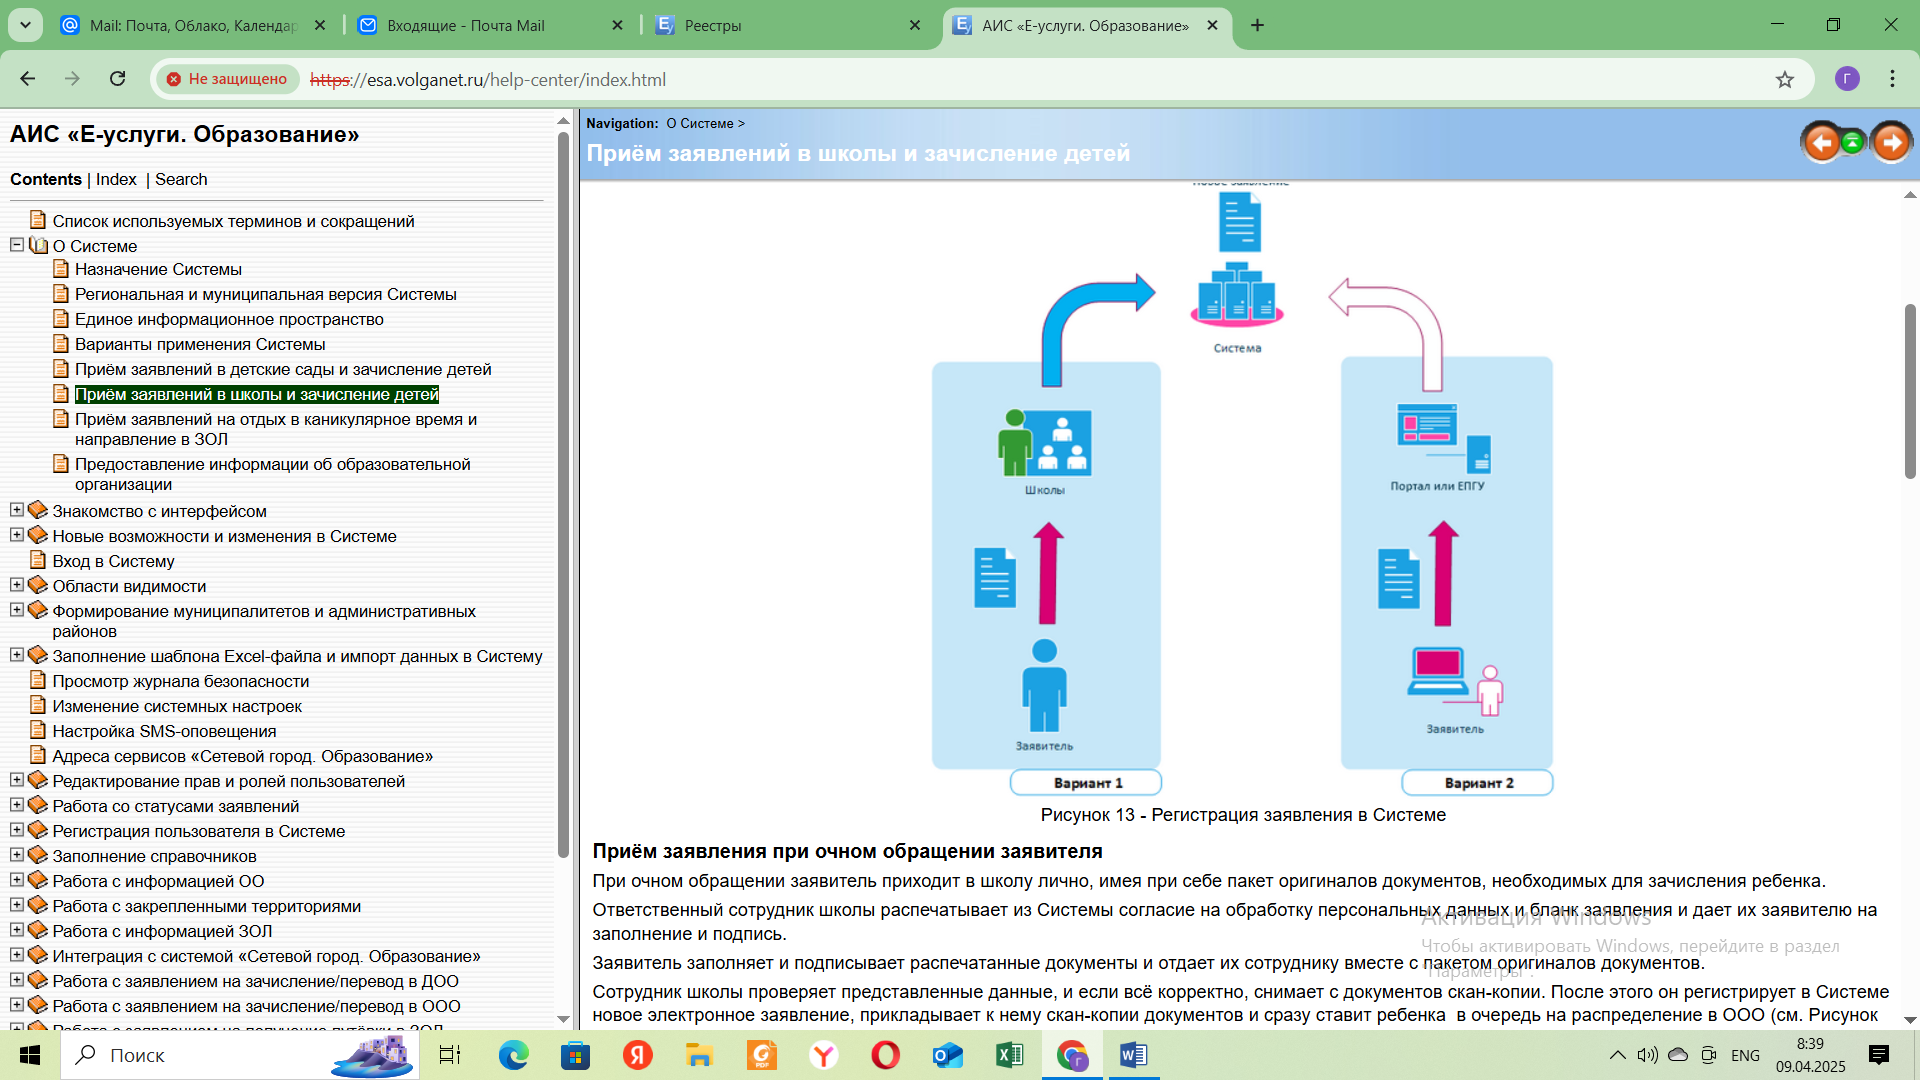Viewport: 1920px width, 1080px height.
Task: Switch to 'Mail: Почта, Облако' tab
Action: click(x=194, y=25)
